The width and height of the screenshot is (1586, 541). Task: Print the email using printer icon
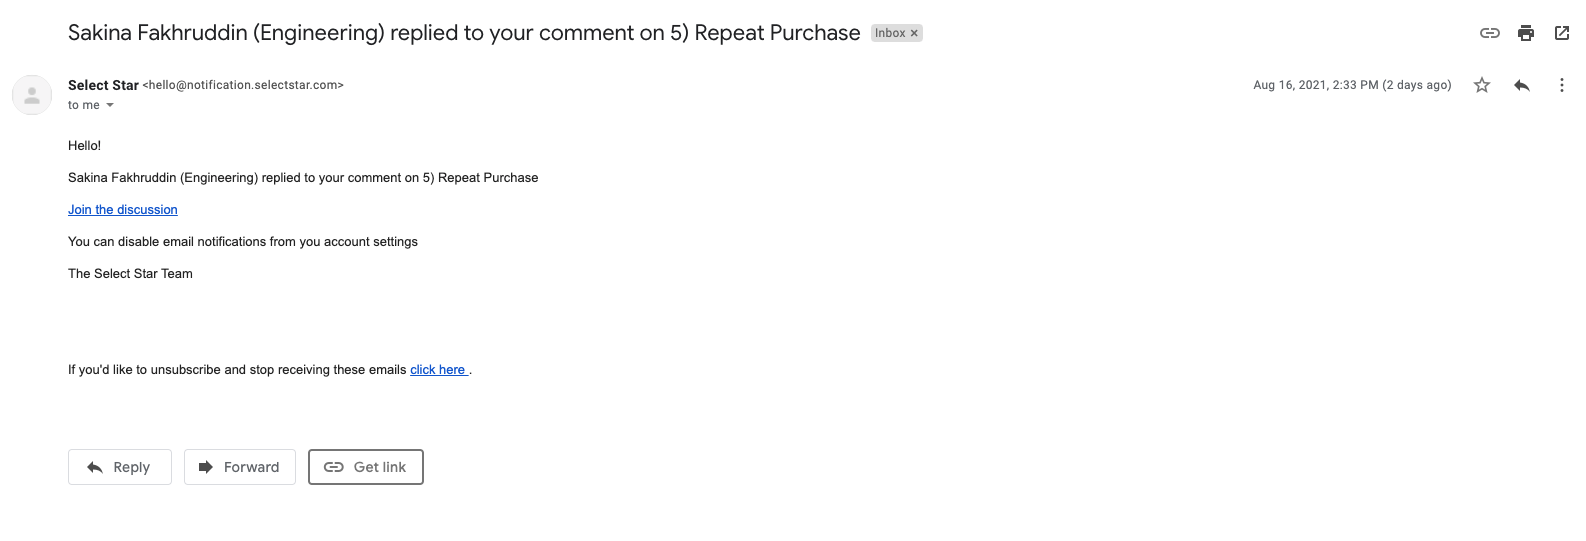[x=1525, y=33]
